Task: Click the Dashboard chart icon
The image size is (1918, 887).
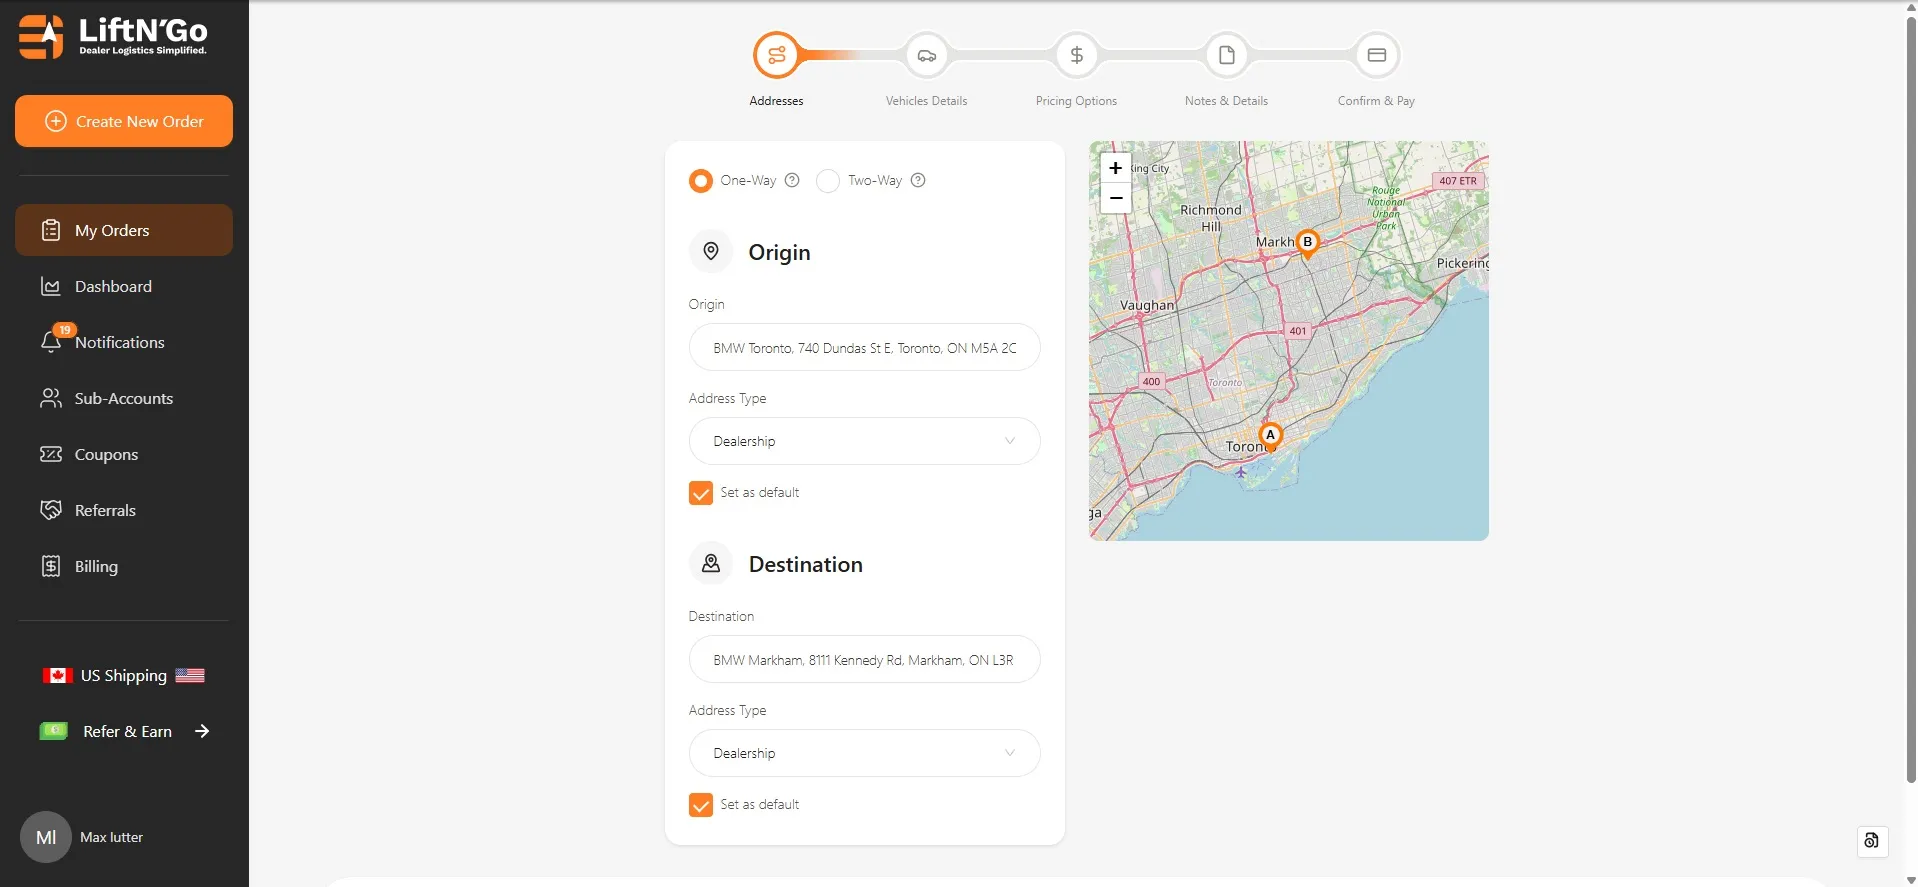Action: pos(51,286)
